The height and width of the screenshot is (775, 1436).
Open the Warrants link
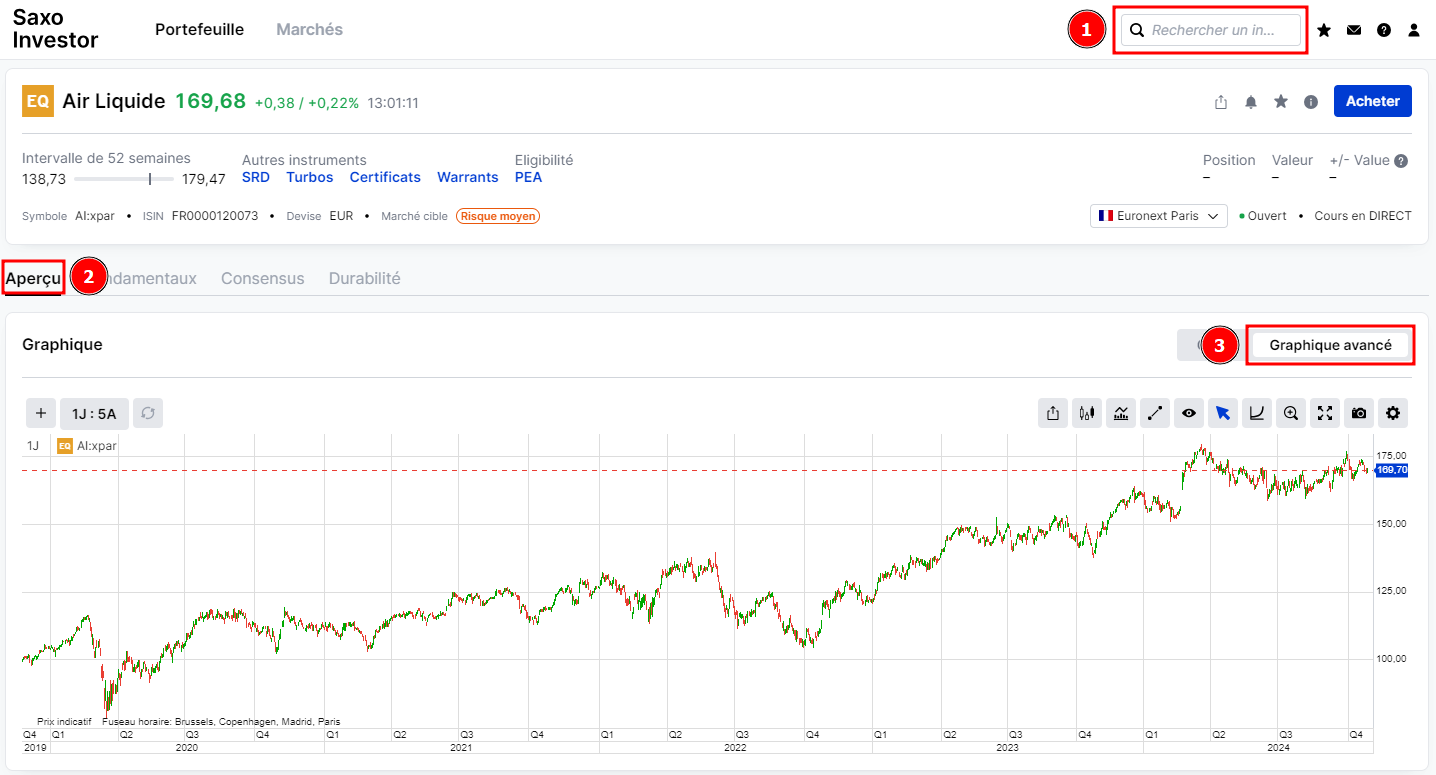pyautogui.click(x=468, y=177)
